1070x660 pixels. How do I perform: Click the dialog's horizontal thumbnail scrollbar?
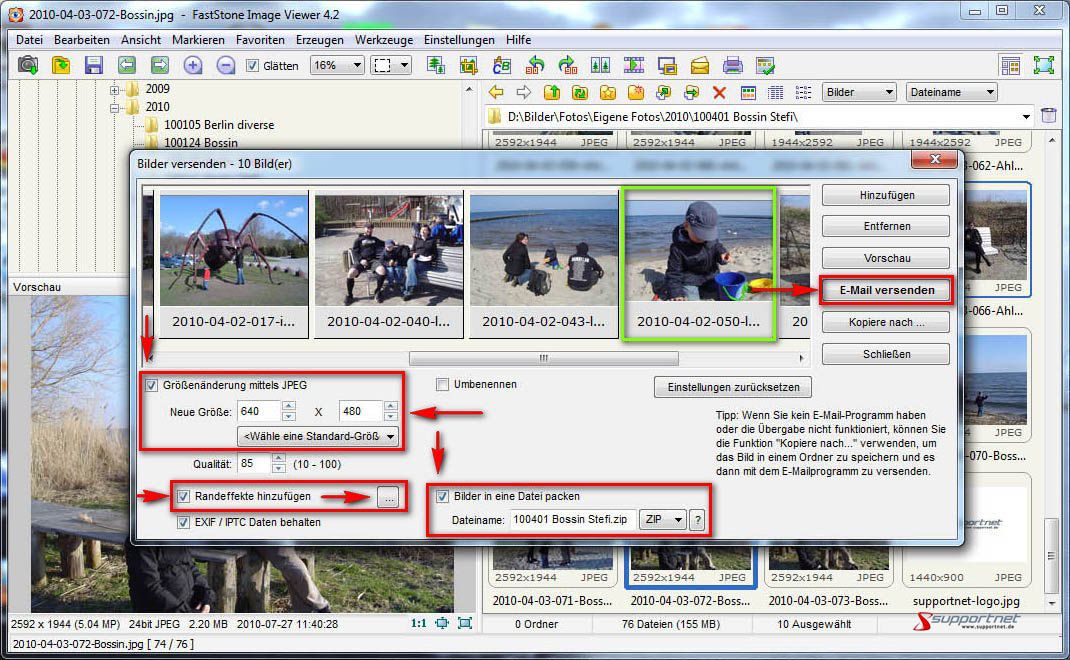click(x=543, y=358)
